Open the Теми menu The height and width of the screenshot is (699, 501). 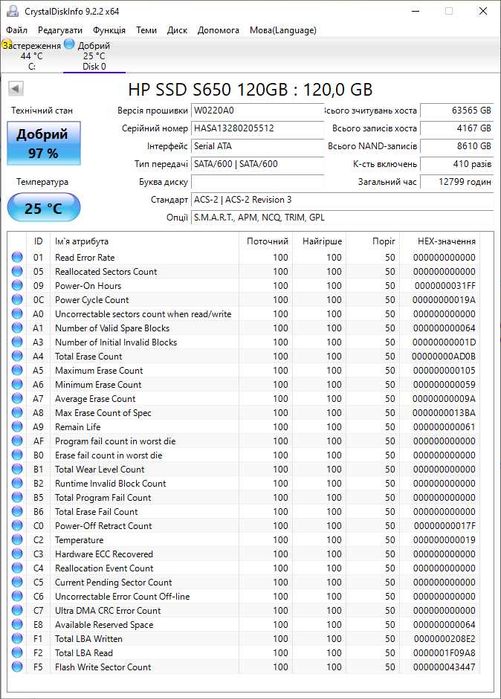tap(146, 30)
